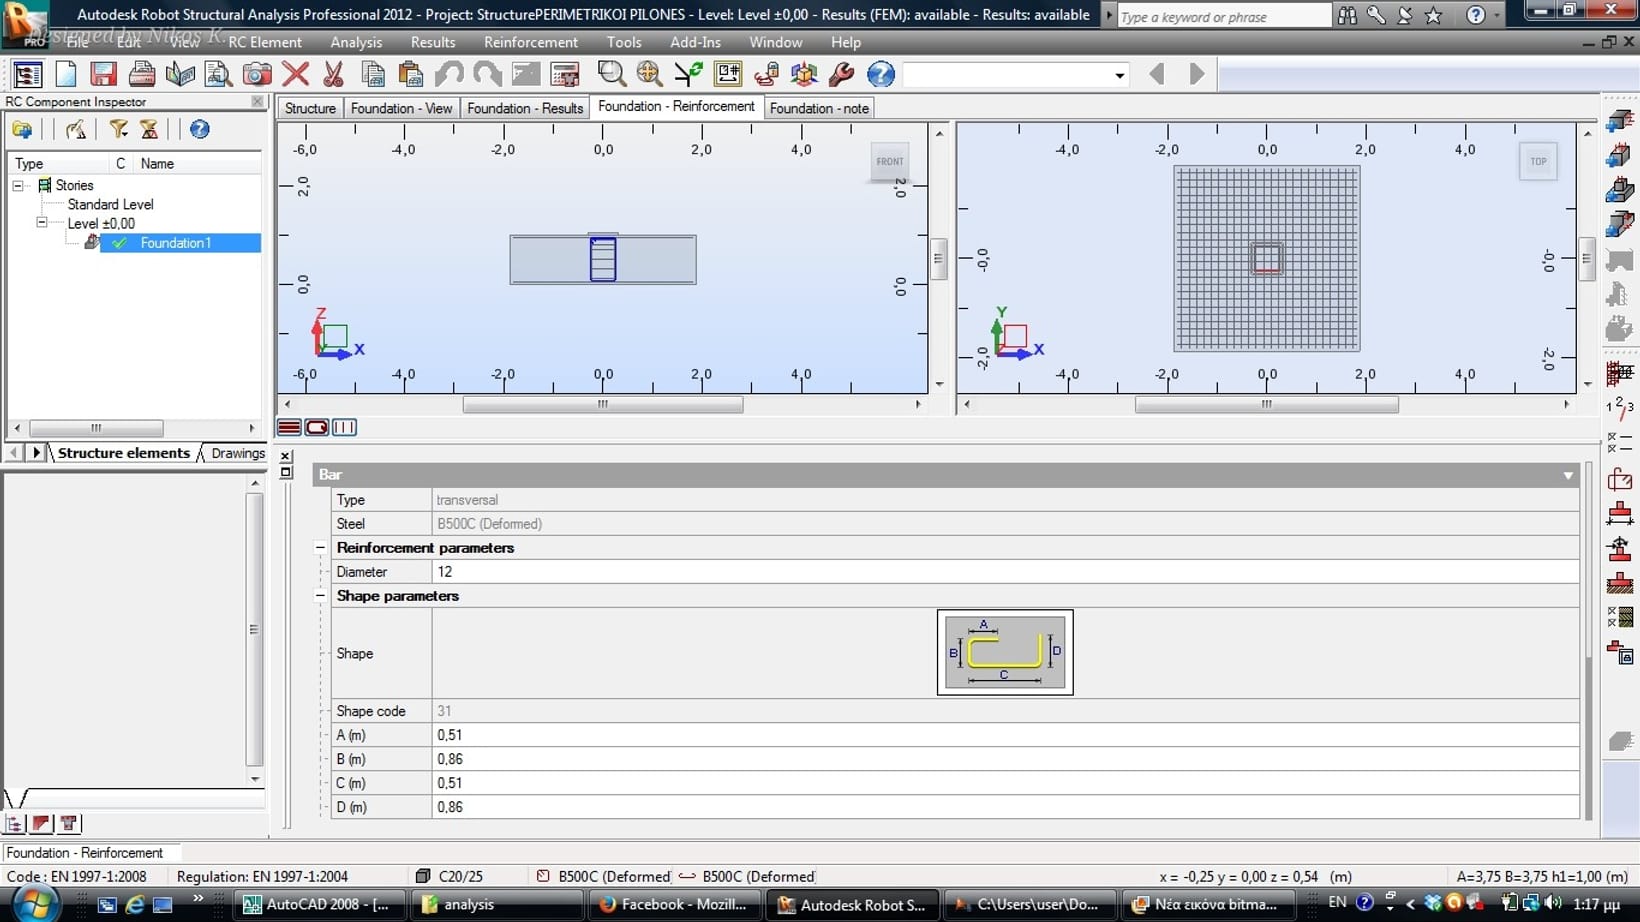Open the calculations calculator icon

pos(565,74)
